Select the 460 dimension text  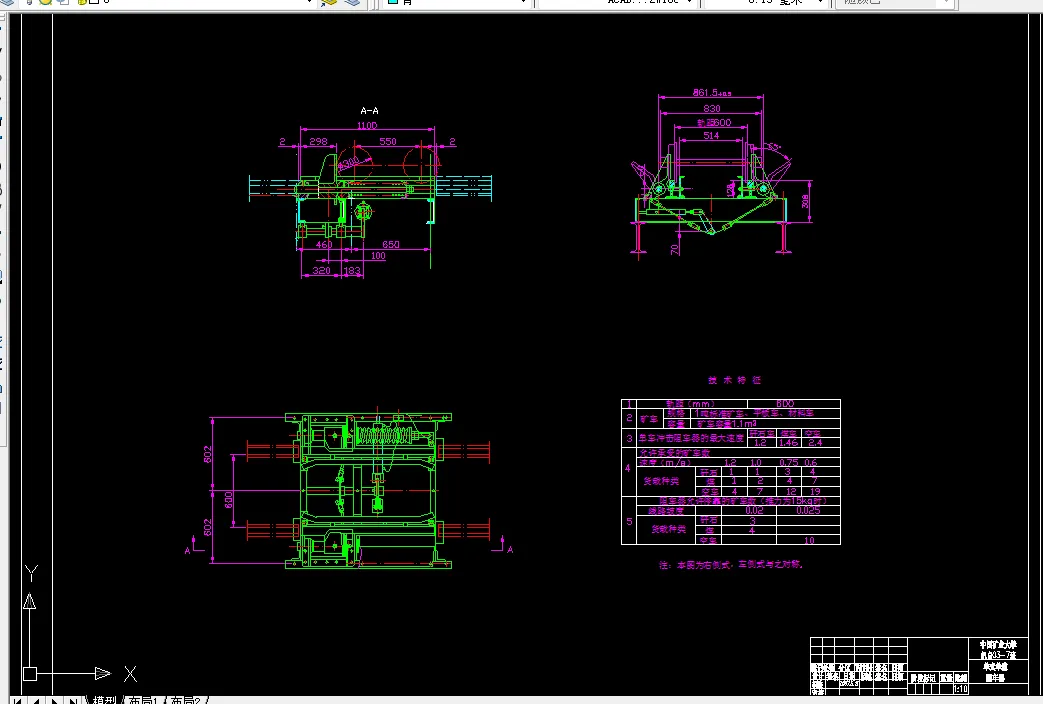point(324,244)
